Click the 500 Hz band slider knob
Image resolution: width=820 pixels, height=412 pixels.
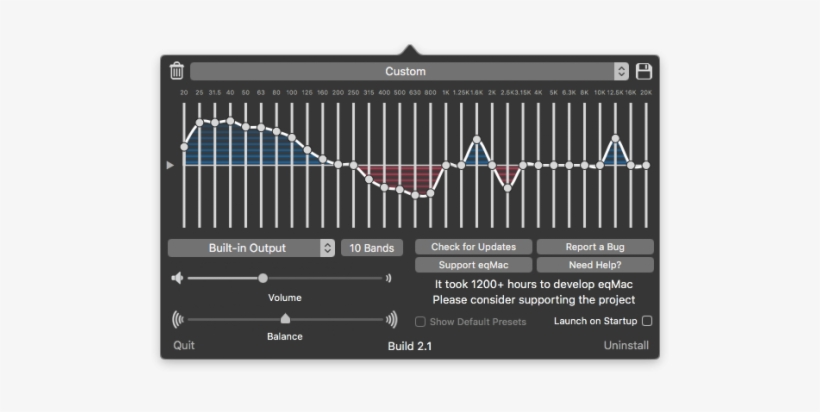(x=400, y=189)
